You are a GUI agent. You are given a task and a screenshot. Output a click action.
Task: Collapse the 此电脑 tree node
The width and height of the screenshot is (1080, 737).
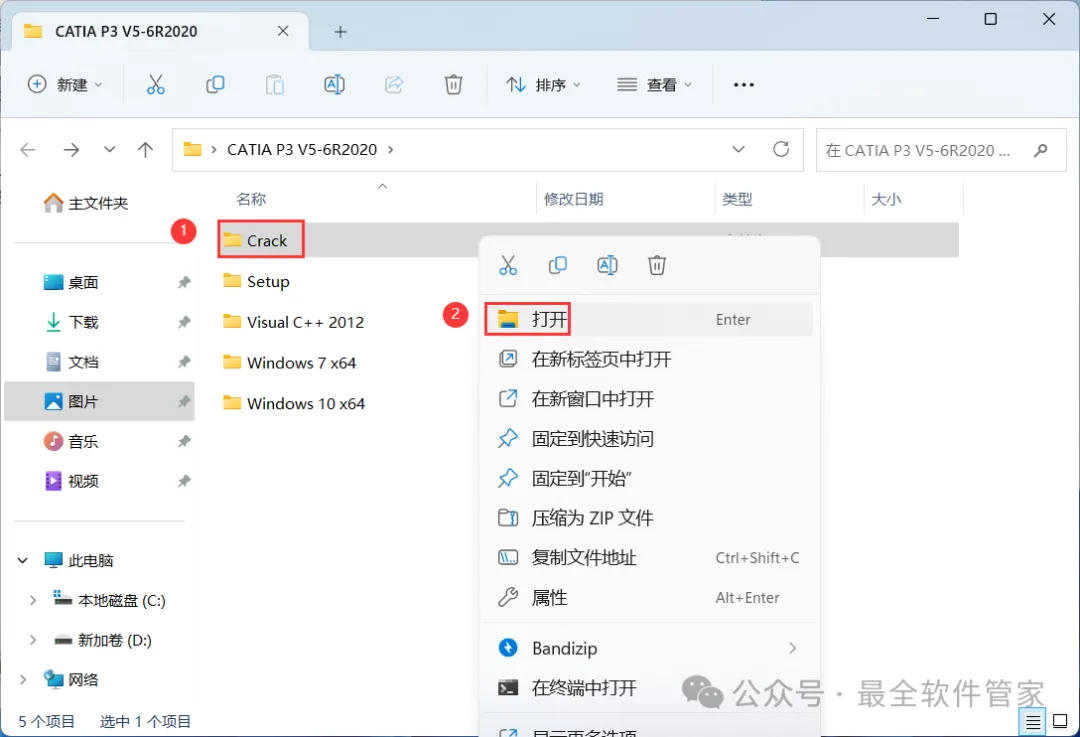coord(23,561)
